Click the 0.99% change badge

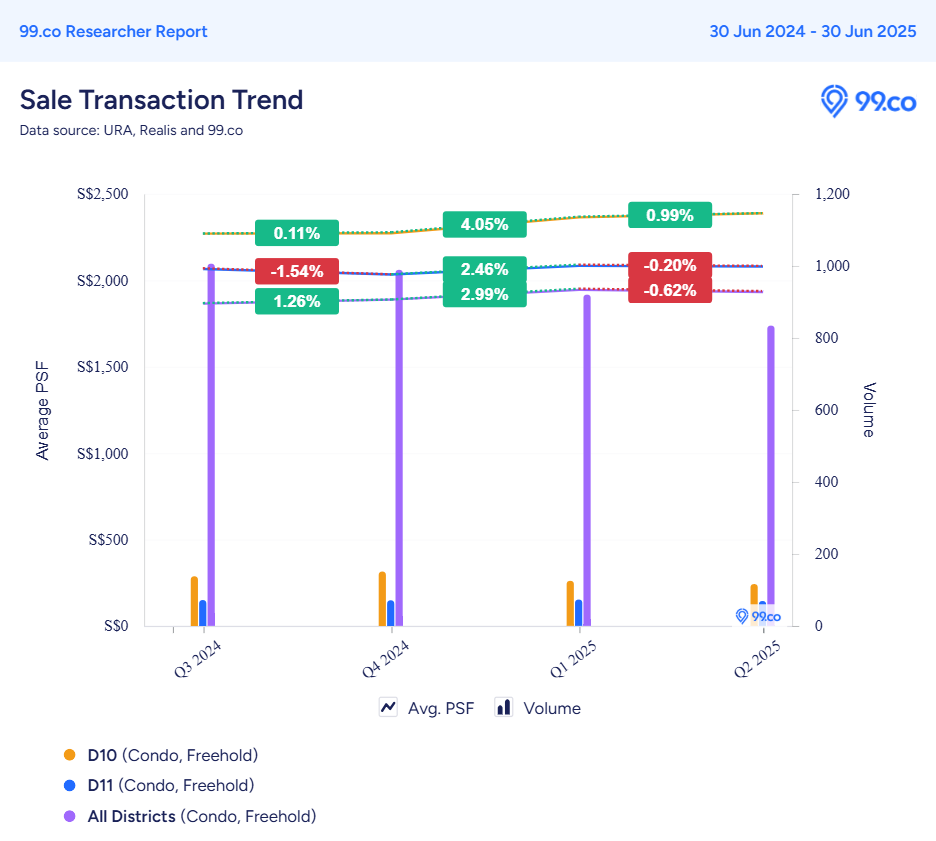click(670, 215)
